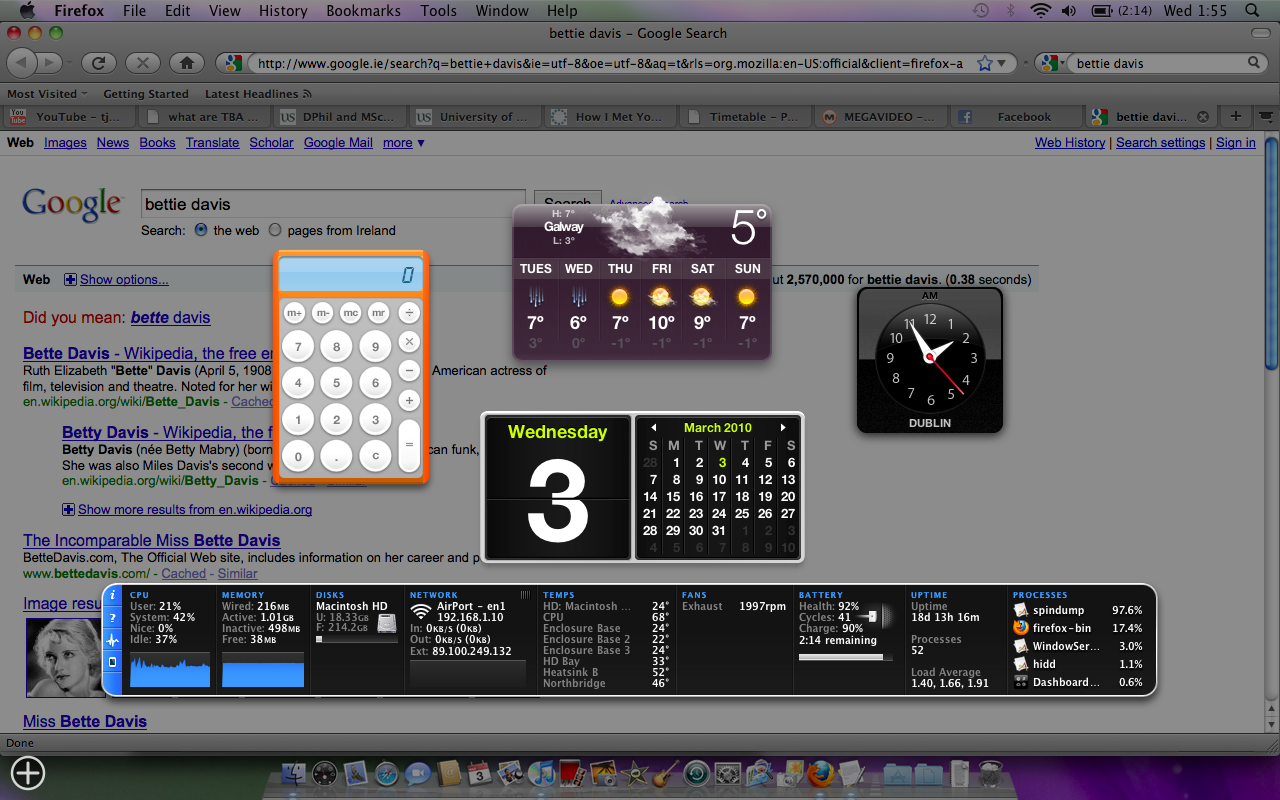Go to the next month in the calendar widget

tap(783, 428)
